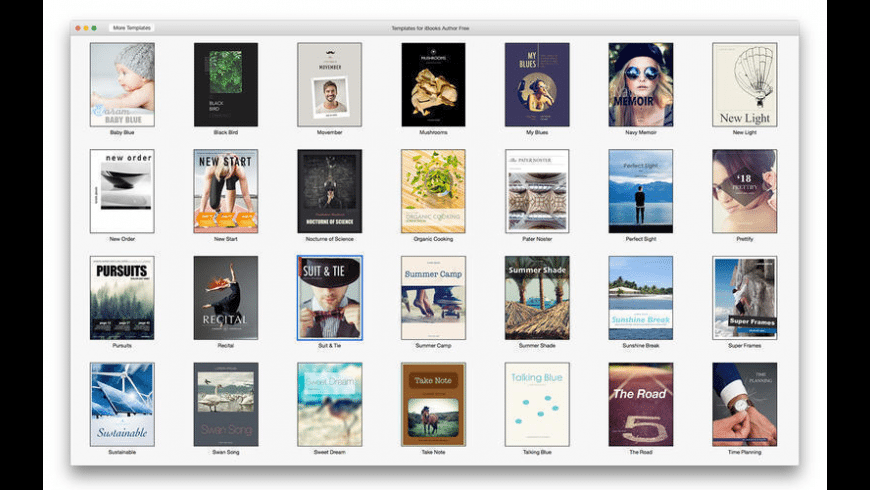Click the 'Movember' caption label
870x490 pixels.
tap(330, 133)
